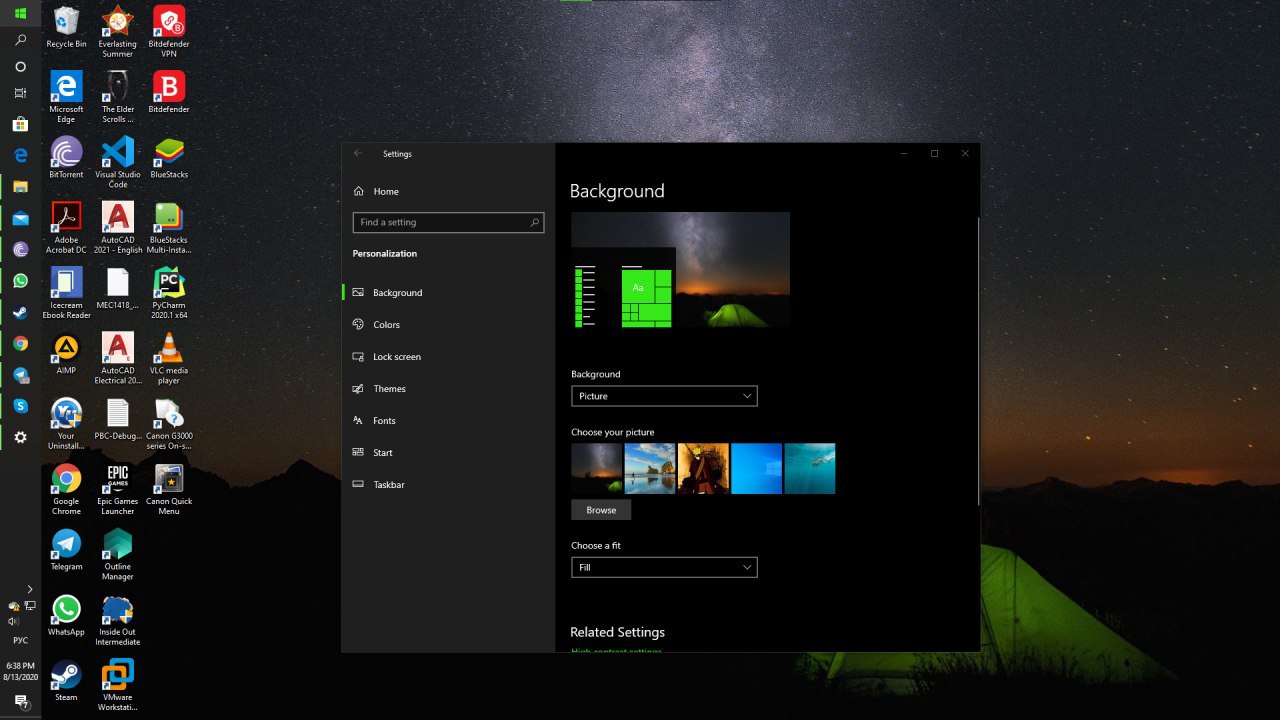1280x720 pixels.
Task: Select Google Chrome desktop shortcut
Action: (x=66, y=490)
